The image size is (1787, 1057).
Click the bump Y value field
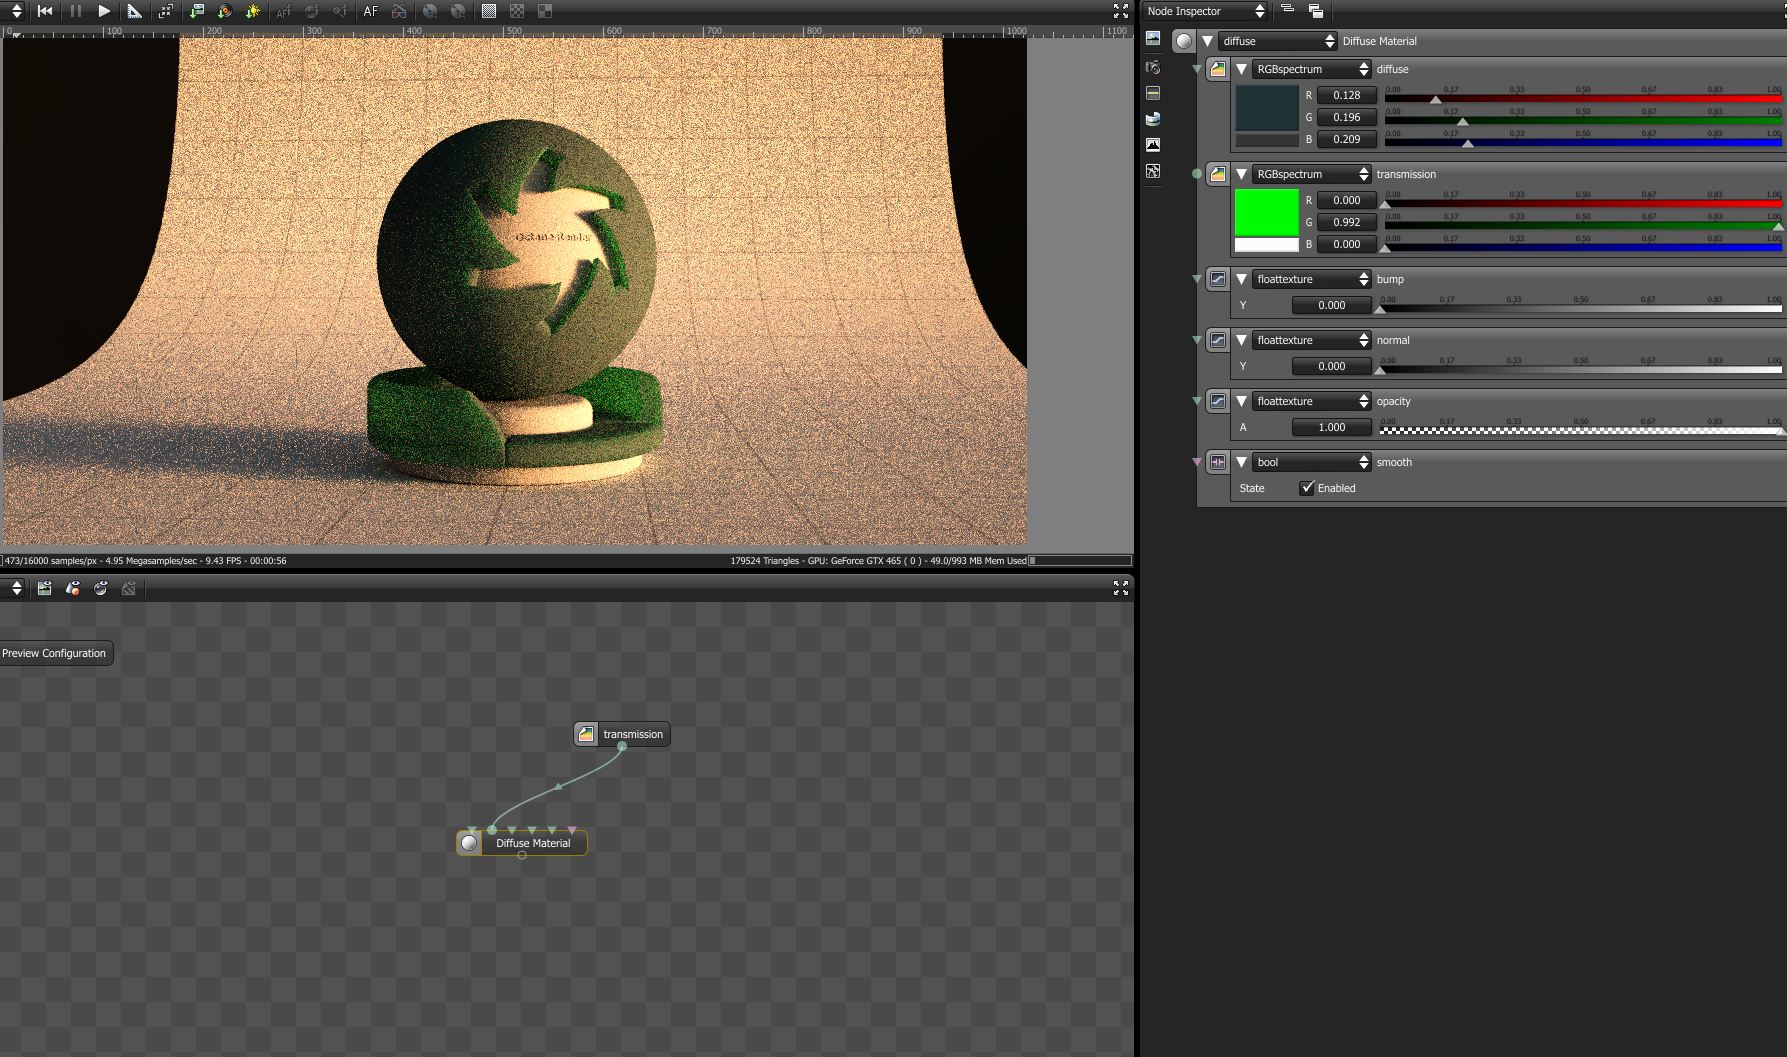pos(1332,305)
